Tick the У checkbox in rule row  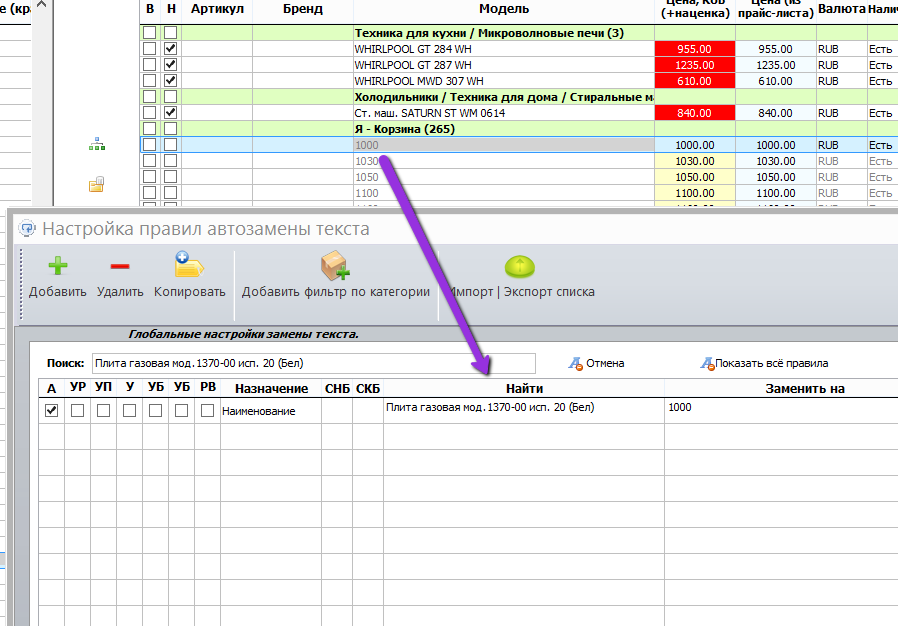click(x=129, y=411)
